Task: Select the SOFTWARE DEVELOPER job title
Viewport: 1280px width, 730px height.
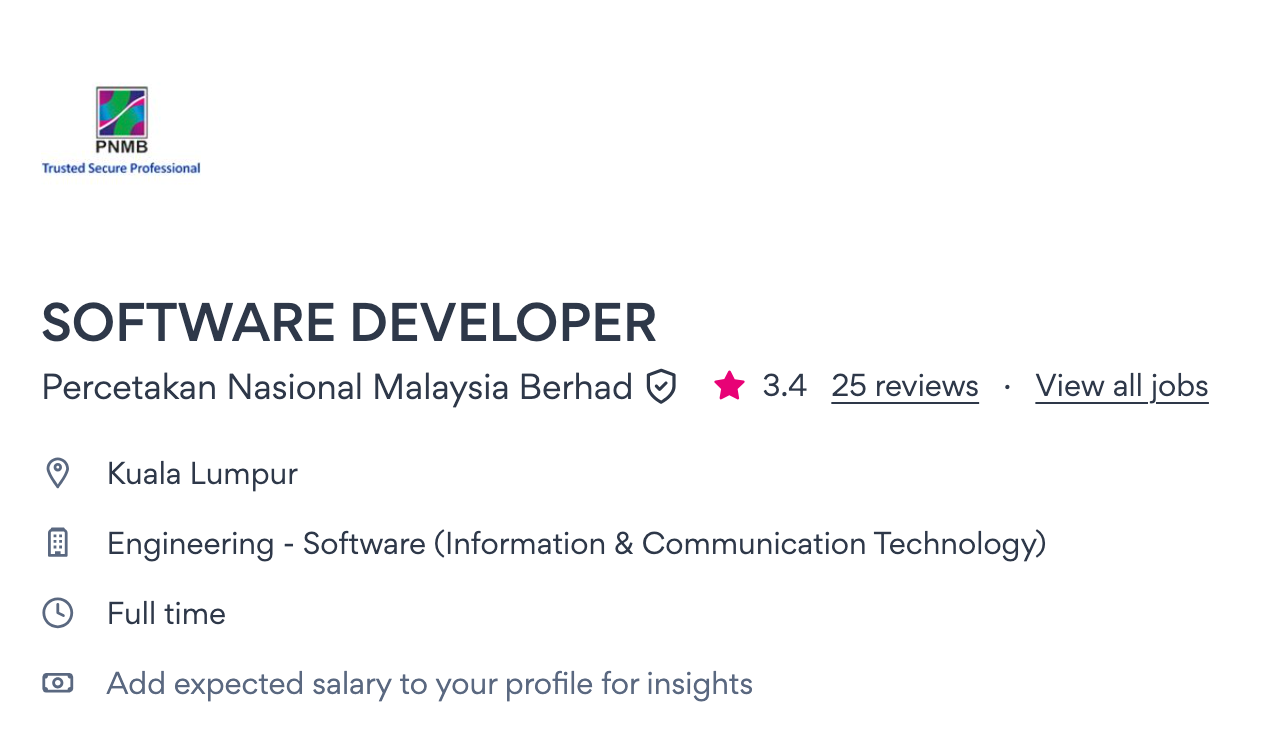Action: (349, 323)
